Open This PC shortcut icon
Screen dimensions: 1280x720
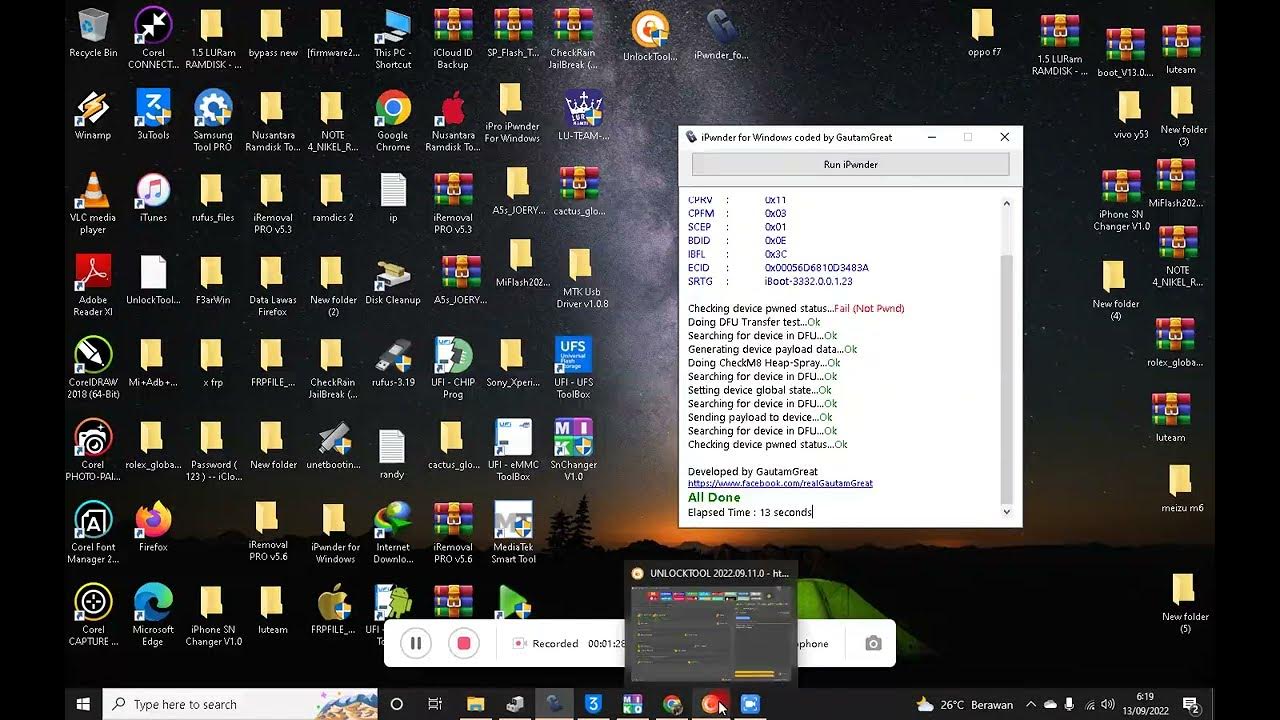393,39
